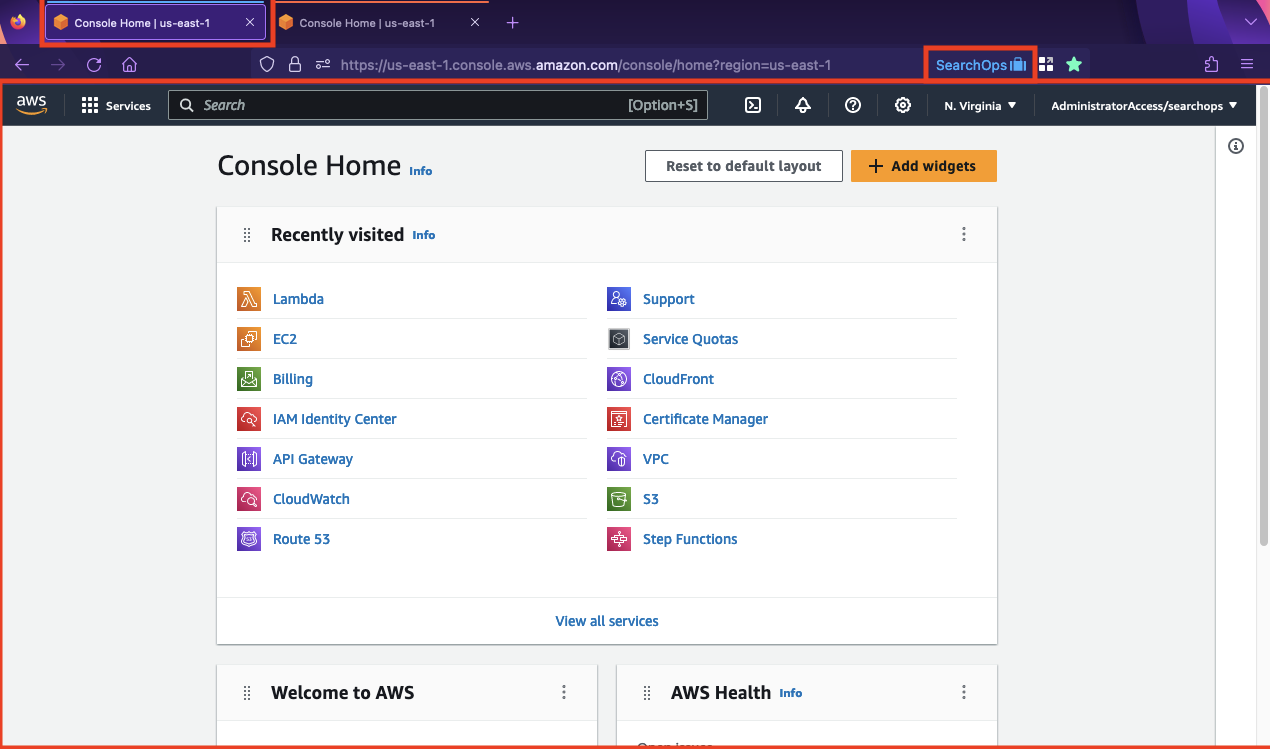Screen dimensions: 1270x749
Task: Grab Welcome to AWS widget drag handle
Action: pos(247,693)
